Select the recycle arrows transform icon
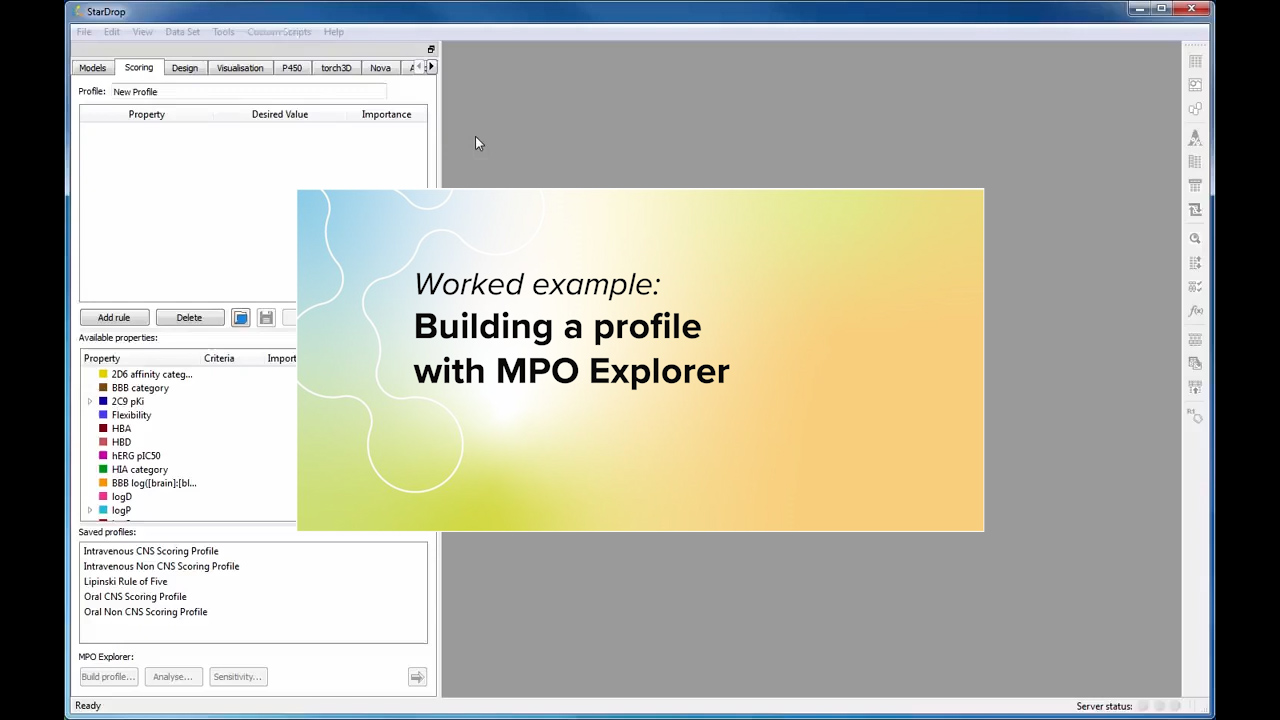 1195,209
